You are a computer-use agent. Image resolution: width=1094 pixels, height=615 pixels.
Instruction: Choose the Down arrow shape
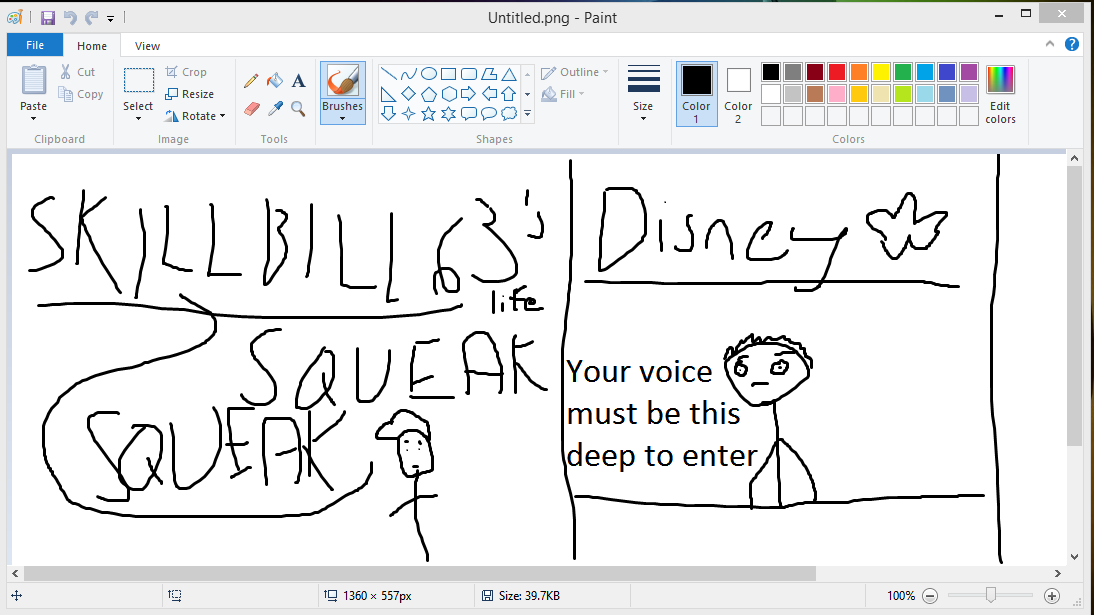[x=389, y=113]
